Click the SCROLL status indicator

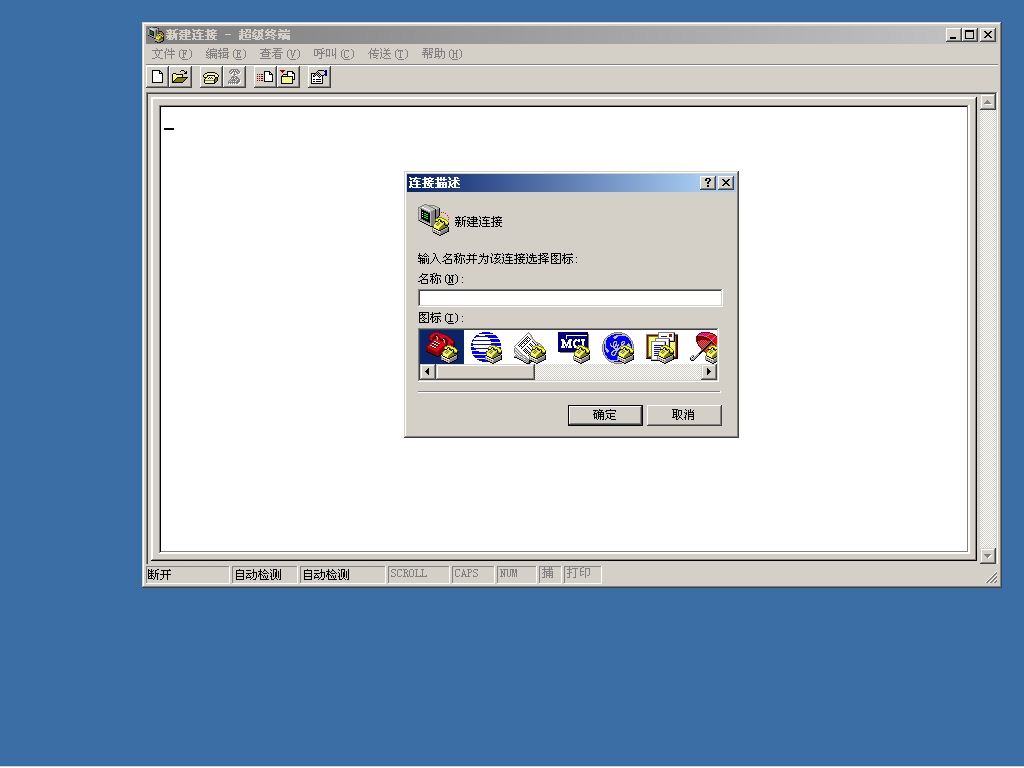tap(418, 574)
